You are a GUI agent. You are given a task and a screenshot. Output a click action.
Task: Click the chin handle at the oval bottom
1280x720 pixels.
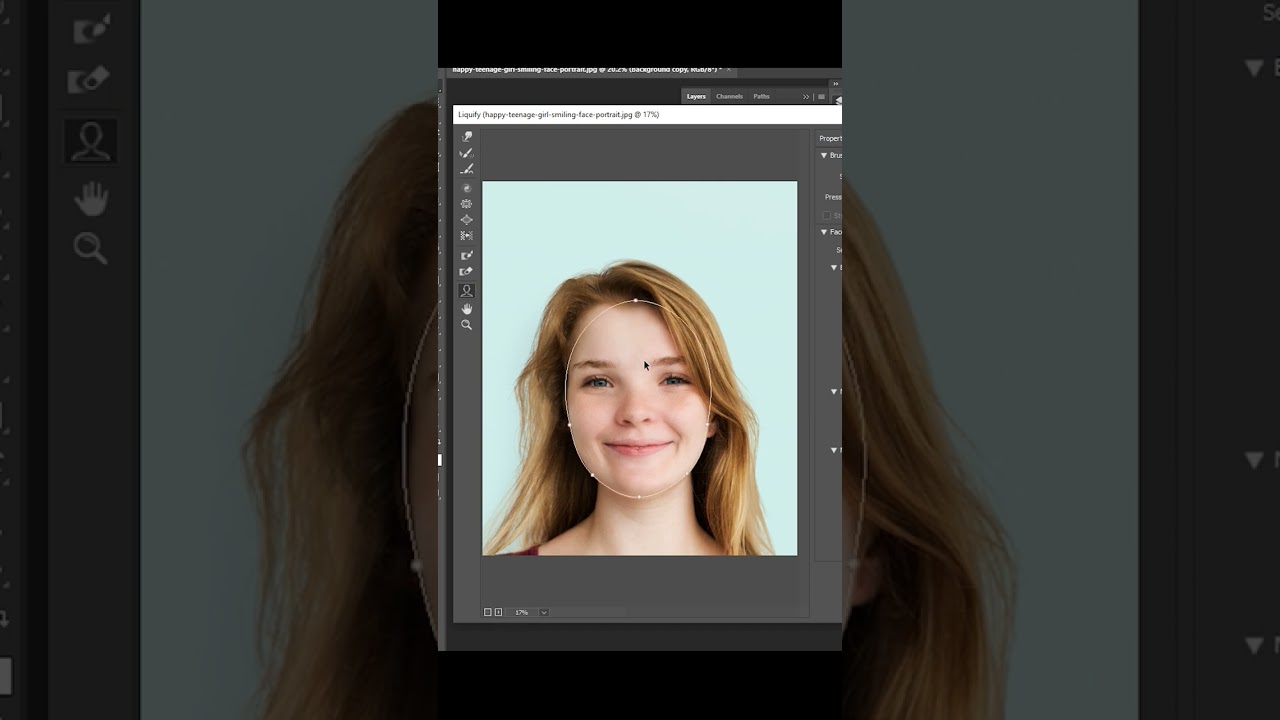639,496
